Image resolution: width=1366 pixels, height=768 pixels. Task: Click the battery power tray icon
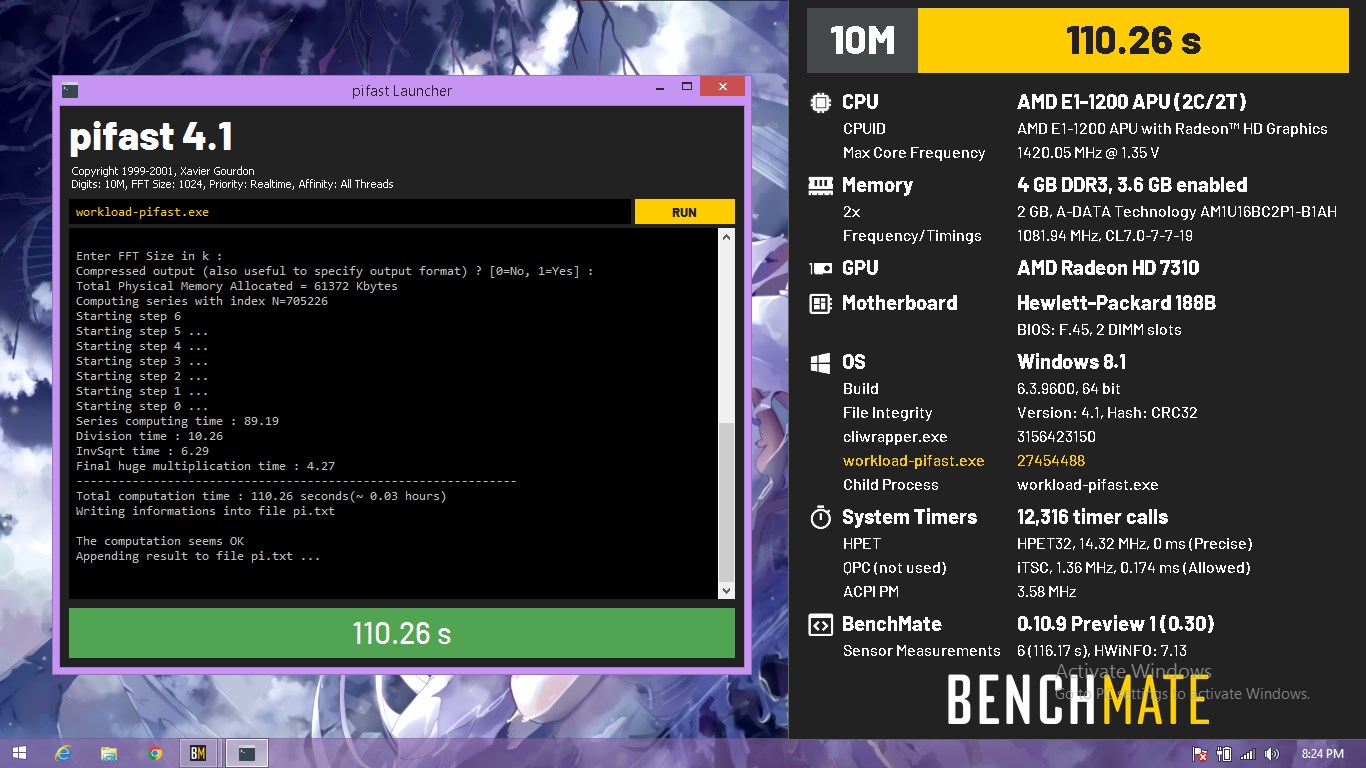[x=1224, y=754]
